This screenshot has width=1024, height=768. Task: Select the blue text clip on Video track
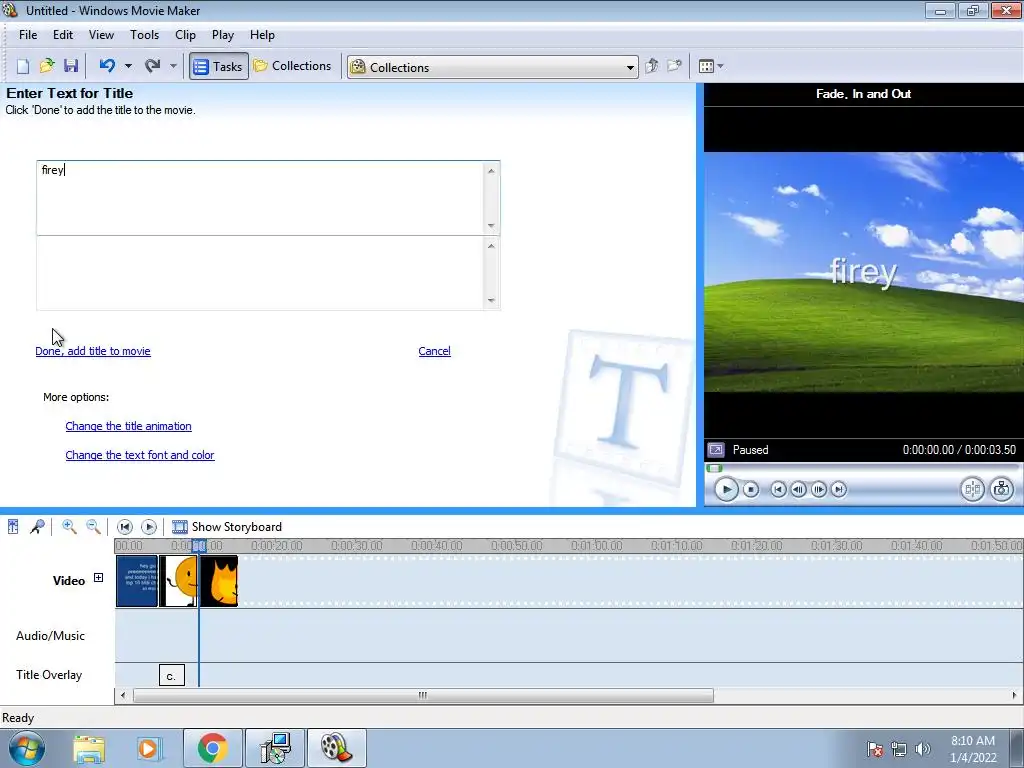tap(137, 581)
